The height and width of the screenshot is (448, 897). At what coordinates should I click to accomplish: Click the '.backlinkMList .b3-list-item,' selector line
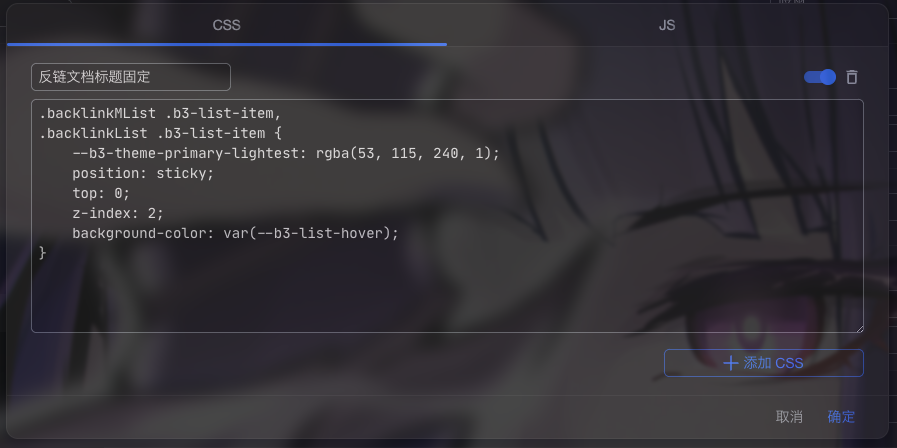(161, 113)
